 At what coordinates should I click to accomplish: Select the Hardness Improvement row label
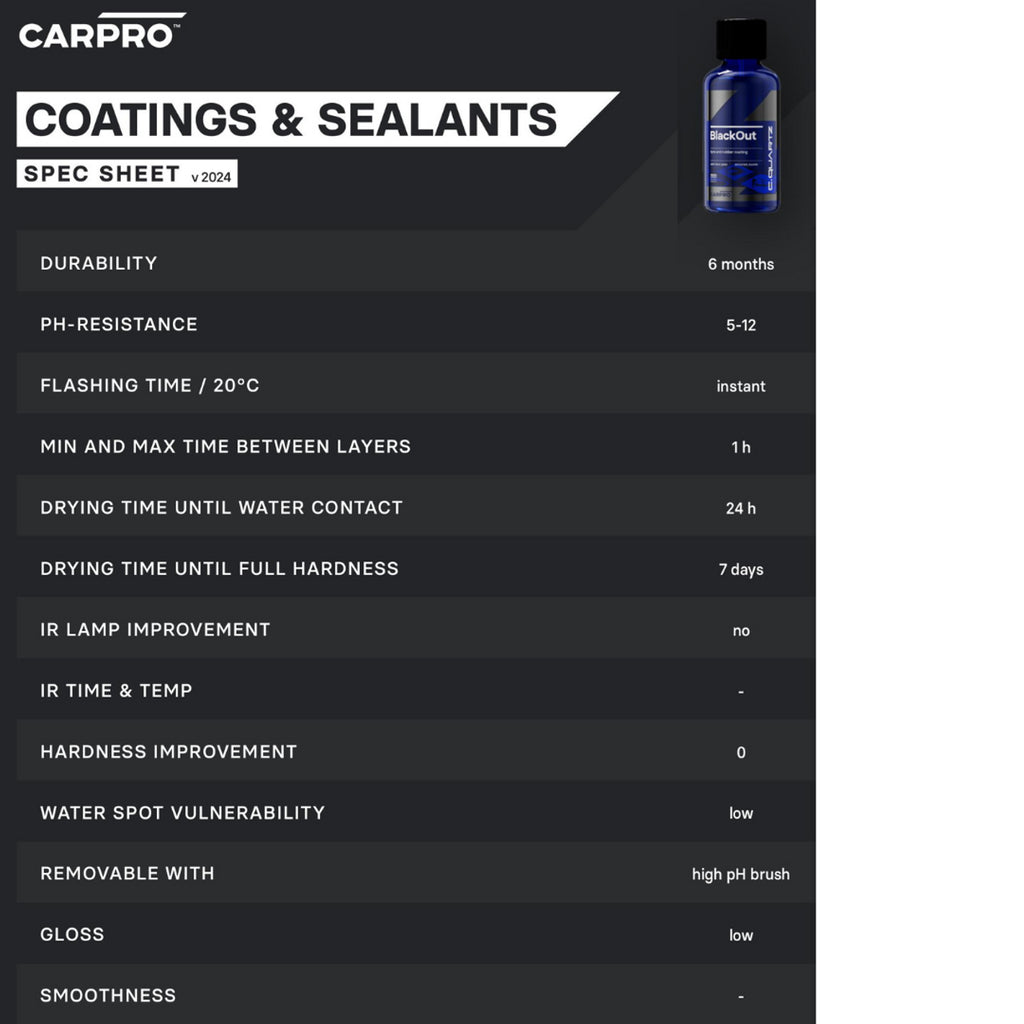(168, 751)
